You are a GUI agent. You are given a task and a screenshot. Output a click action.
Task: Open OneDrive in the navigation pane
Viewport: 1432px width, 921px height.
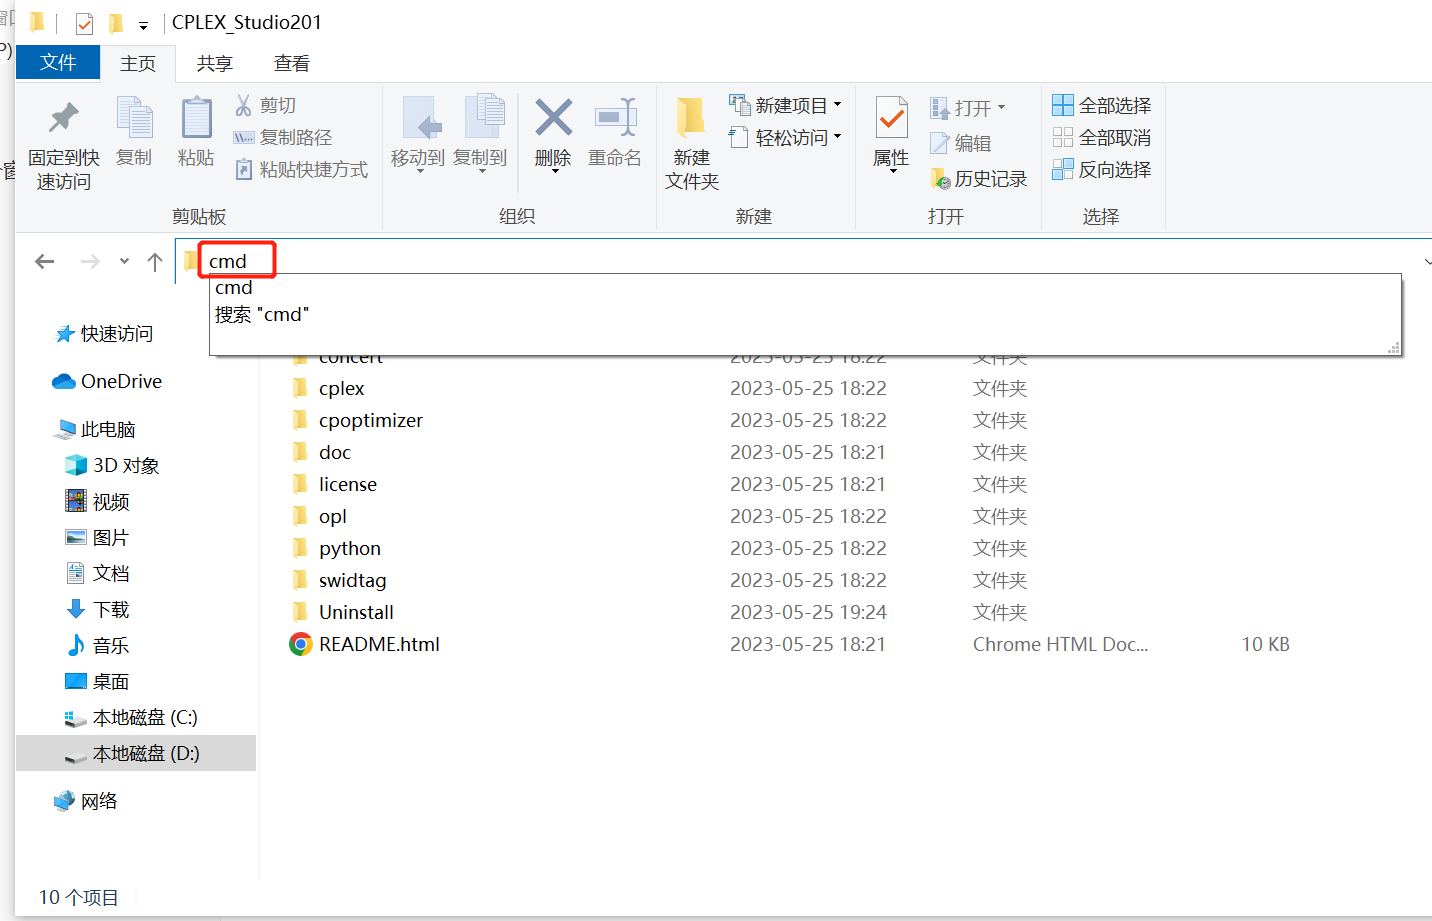tap(107, 381)
